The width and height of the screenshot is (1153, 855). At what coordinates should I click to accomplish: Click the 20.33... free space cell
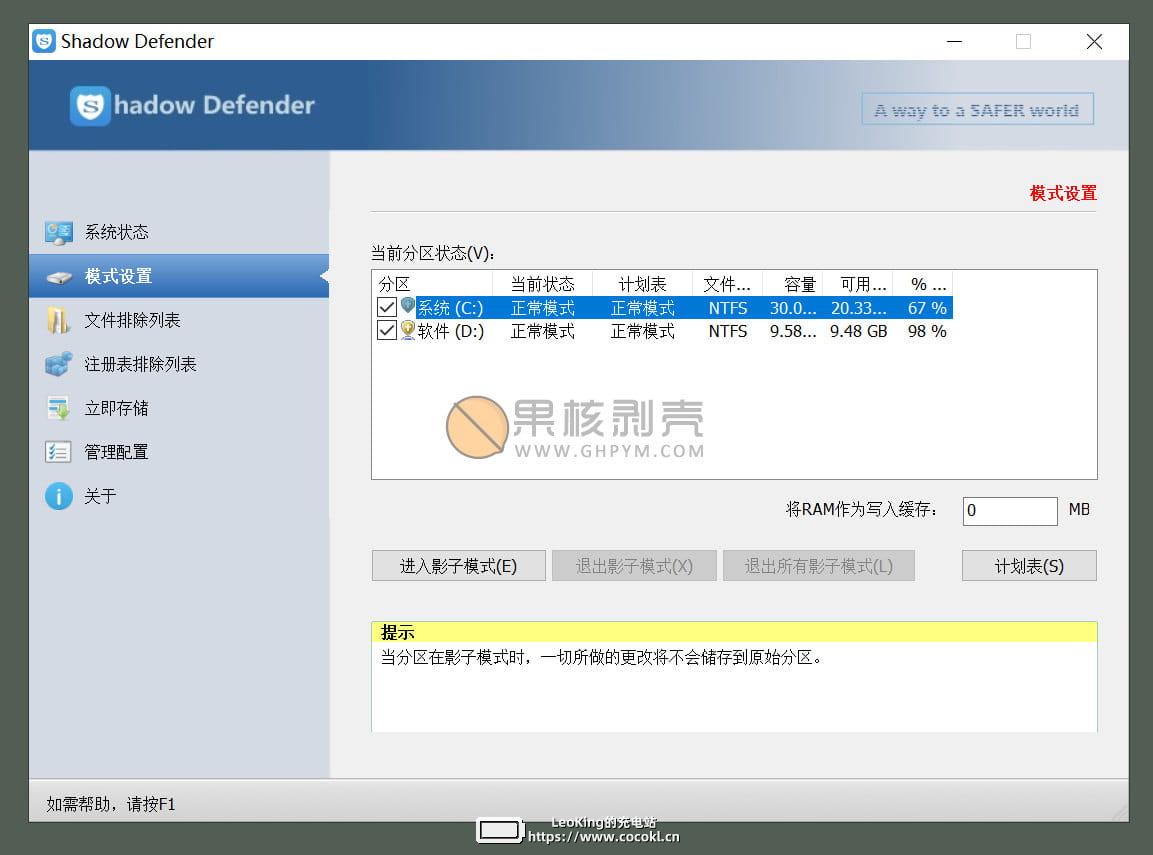(858, 308)
